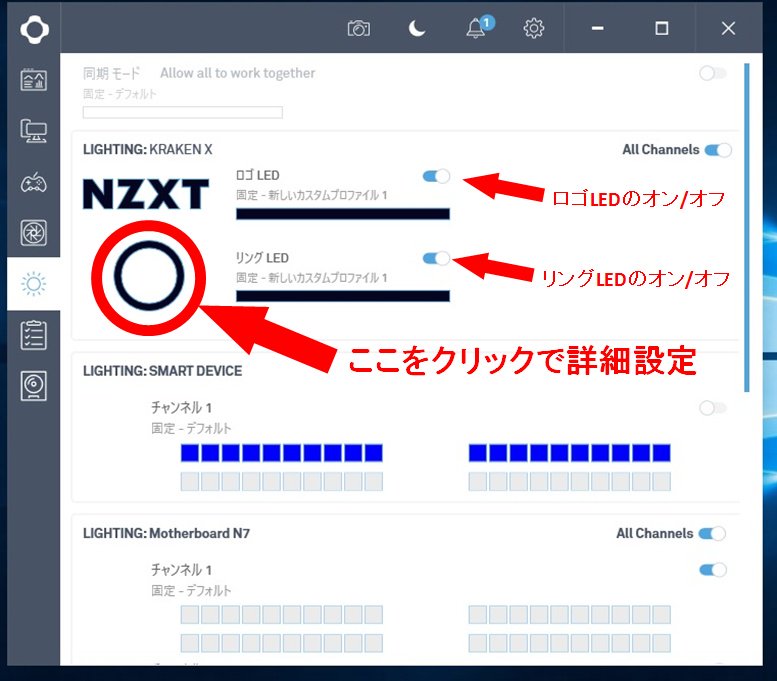Open the dashboard overview sidebar icon

pyautogui.click(x=34, y=80)
